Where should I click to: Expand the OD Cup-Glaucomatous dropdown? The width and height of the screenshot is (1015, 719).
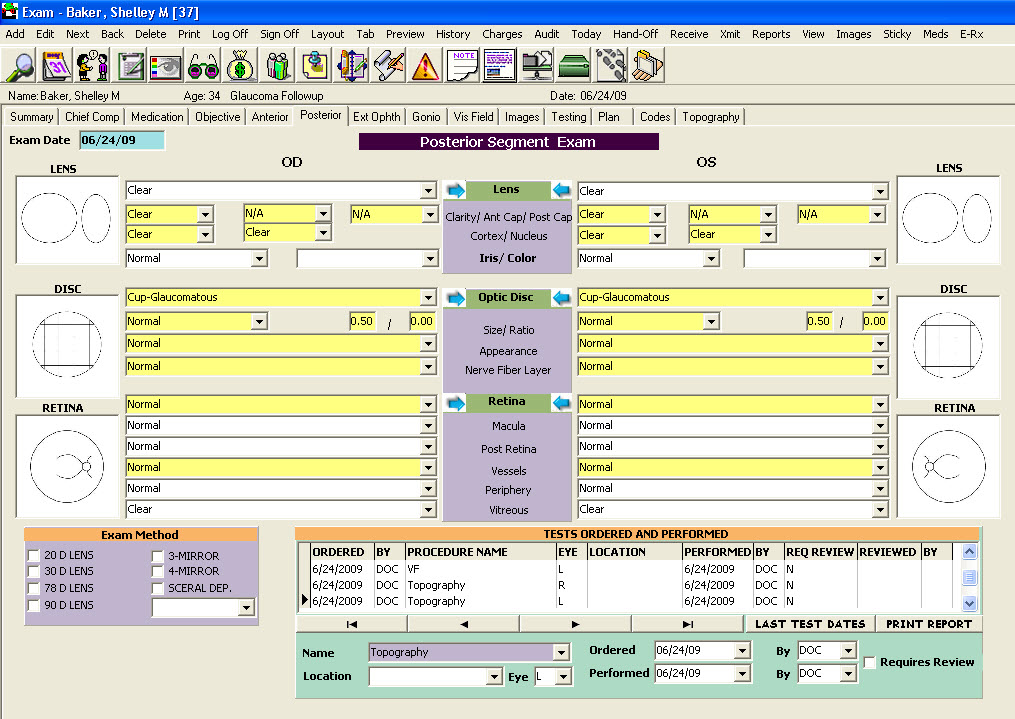(428, 298)
